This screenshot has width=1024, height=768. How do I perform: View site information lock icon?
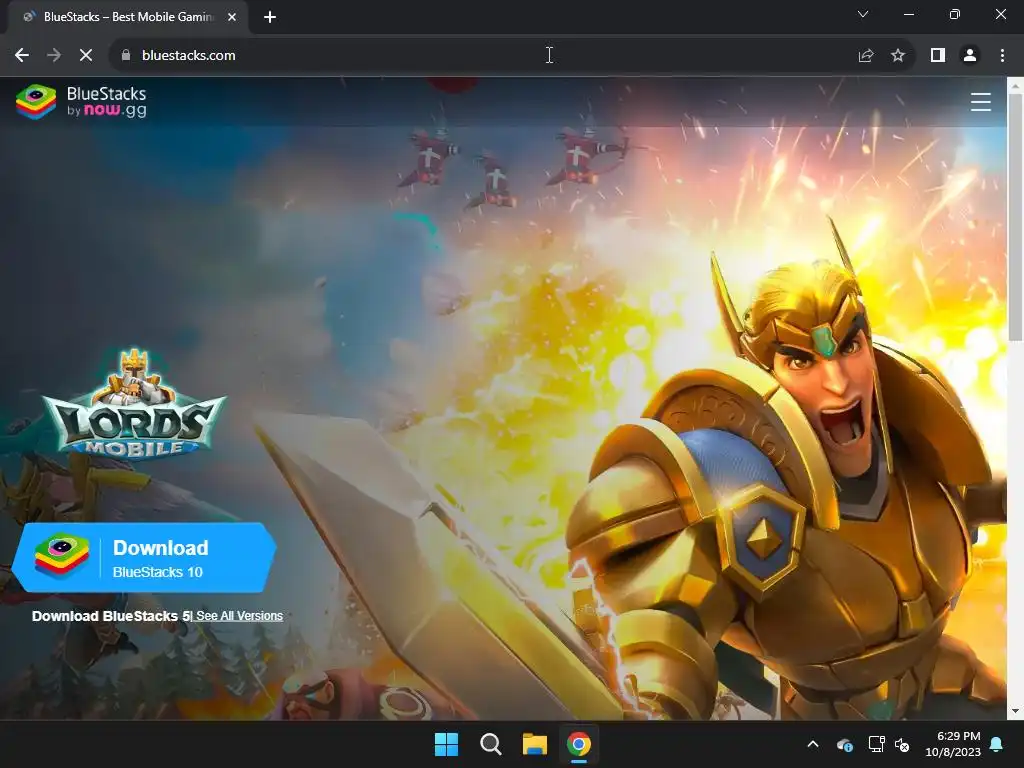(x=126, y=56)
